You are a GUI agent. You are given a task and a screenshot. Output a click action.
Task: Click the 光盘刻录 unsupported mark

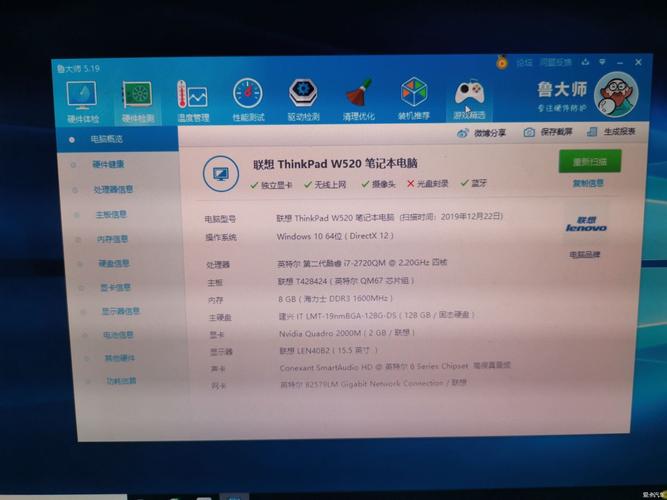pos(428,184)
